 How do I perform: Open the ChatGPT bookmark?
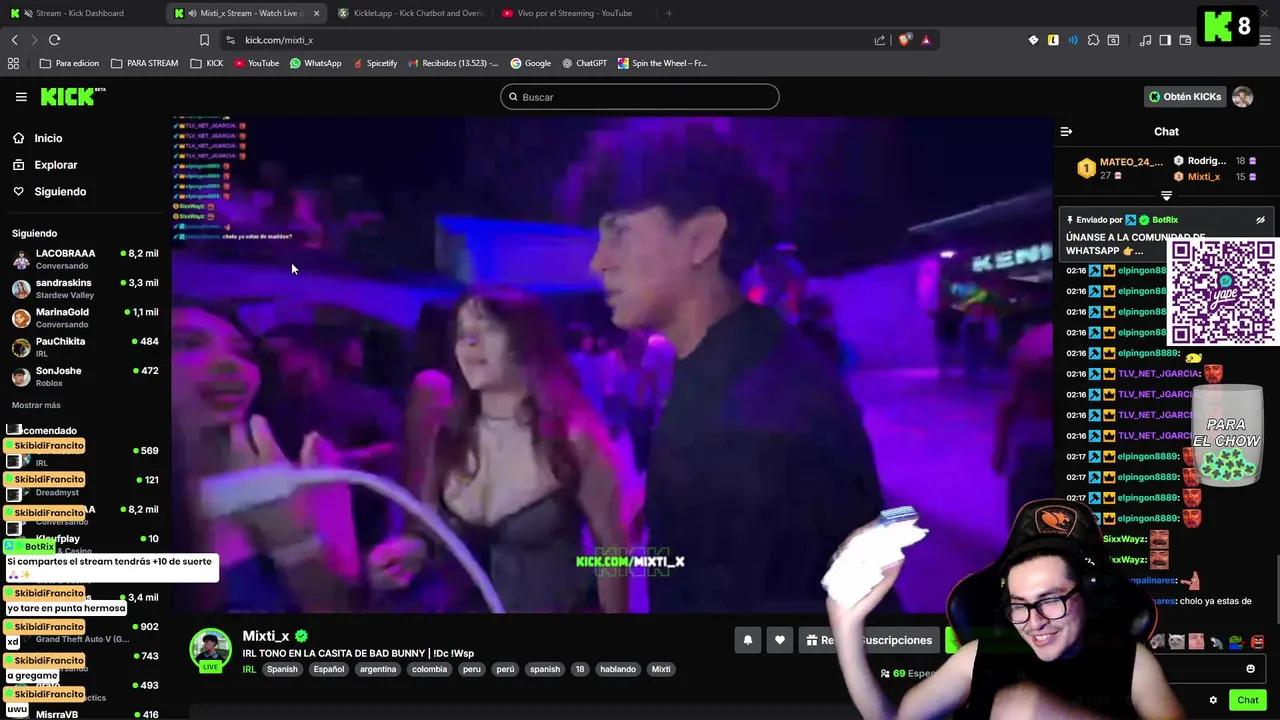[x=584, y=63]
